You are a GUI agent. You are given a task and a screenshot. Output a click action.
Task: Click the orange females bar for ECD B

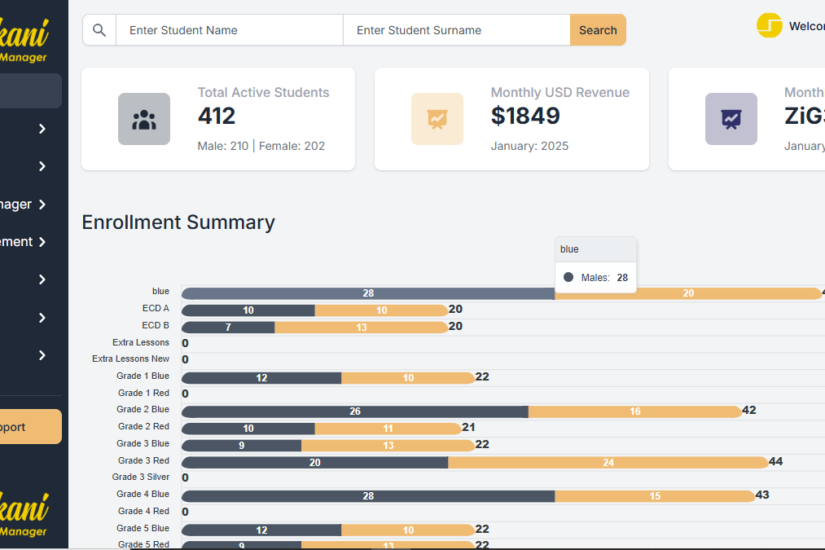pyautogui.click(x=361, y=327)
